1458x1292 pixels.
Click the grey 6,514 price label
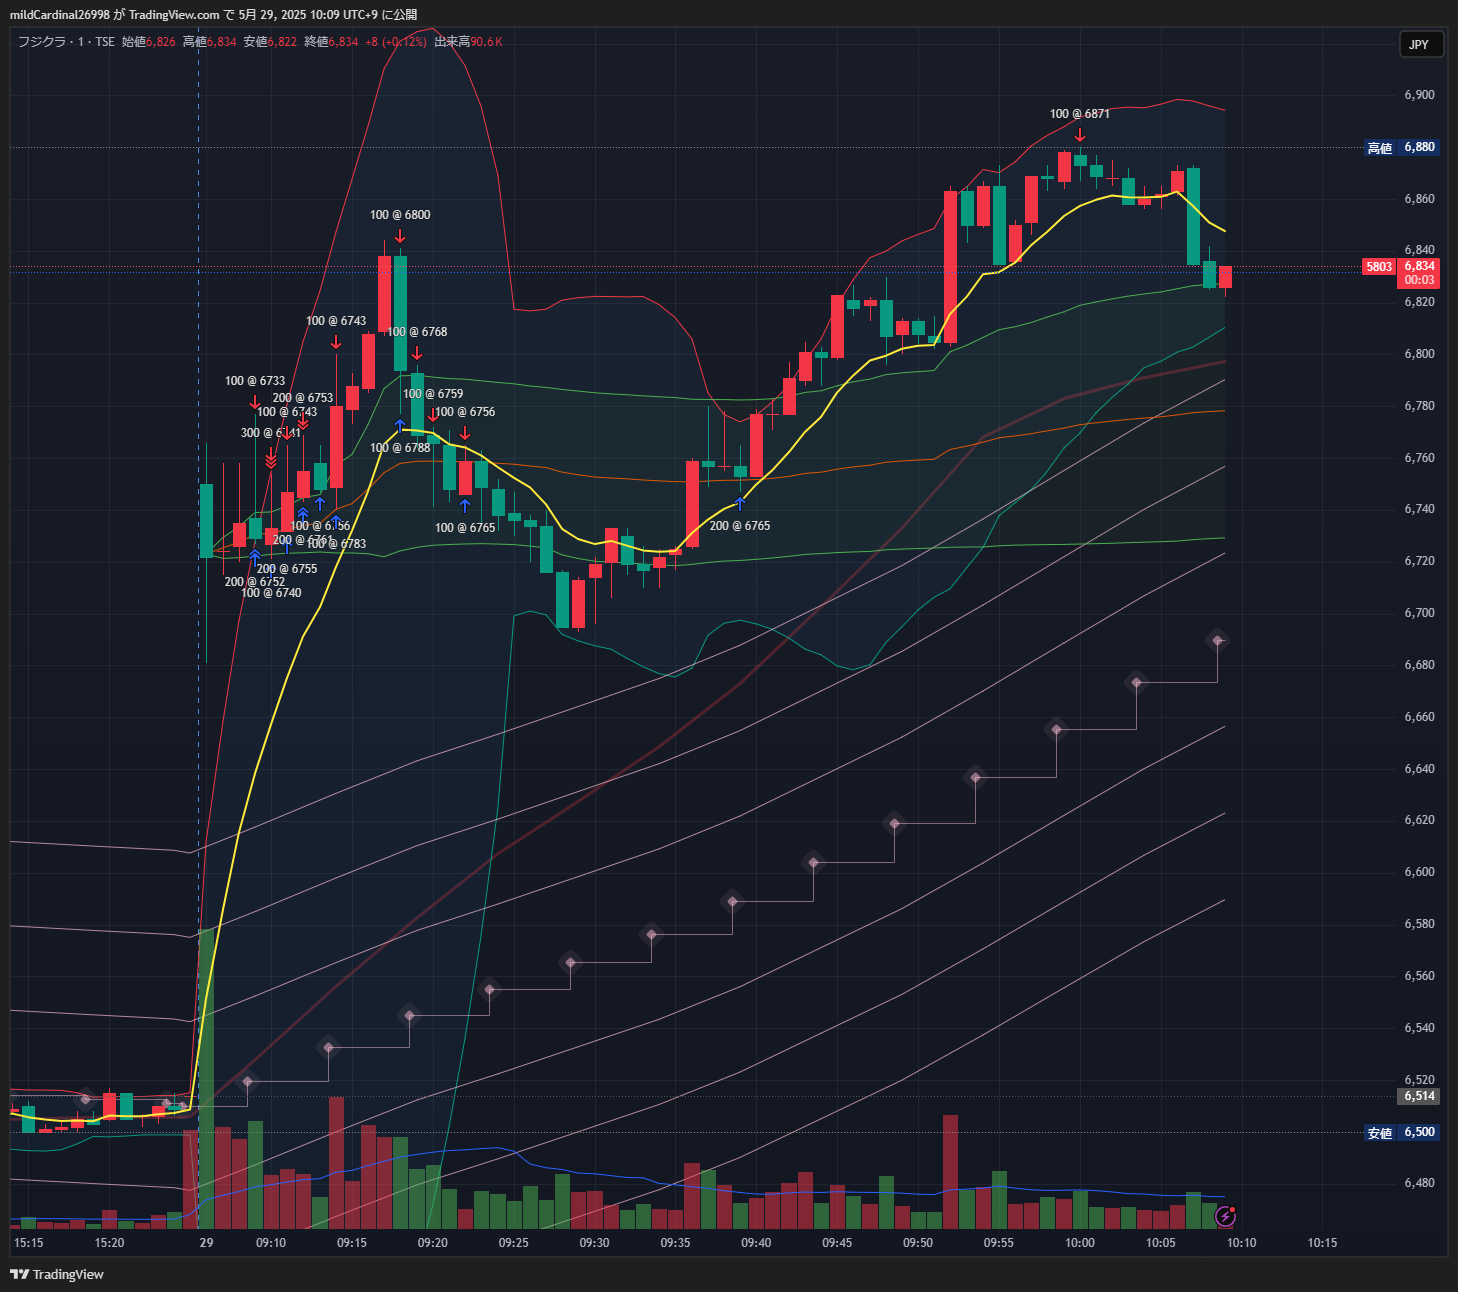(1419, 1096)
